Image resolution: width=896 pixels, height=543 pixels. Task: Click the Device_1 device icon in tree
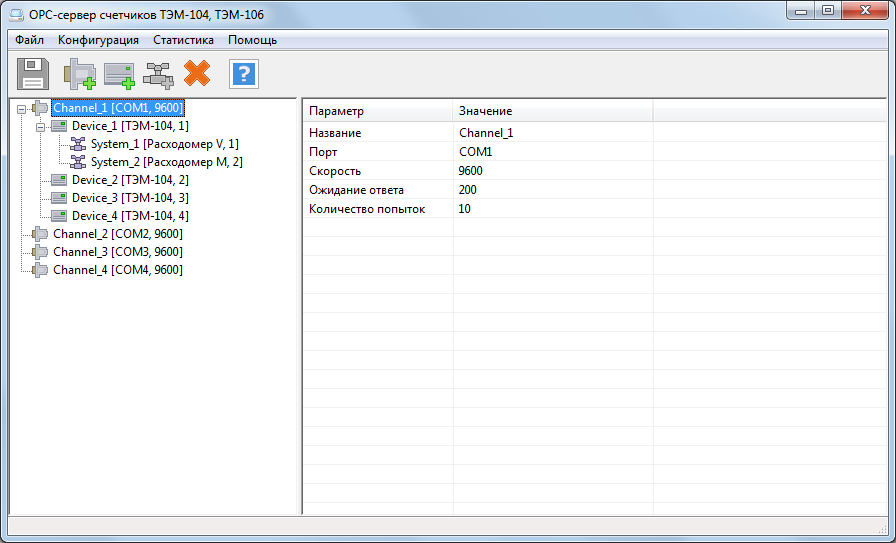pyautogui.click(x=59, y=126)
